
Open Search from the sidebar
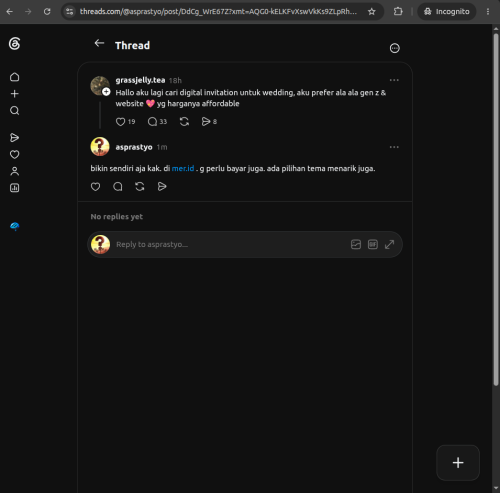[14, 110]
